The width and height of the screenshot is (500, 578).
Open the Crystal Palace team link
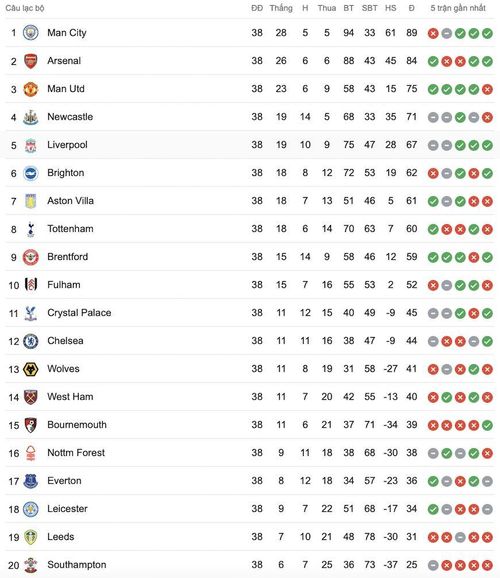pyautogui.click(x=79, y=313)
